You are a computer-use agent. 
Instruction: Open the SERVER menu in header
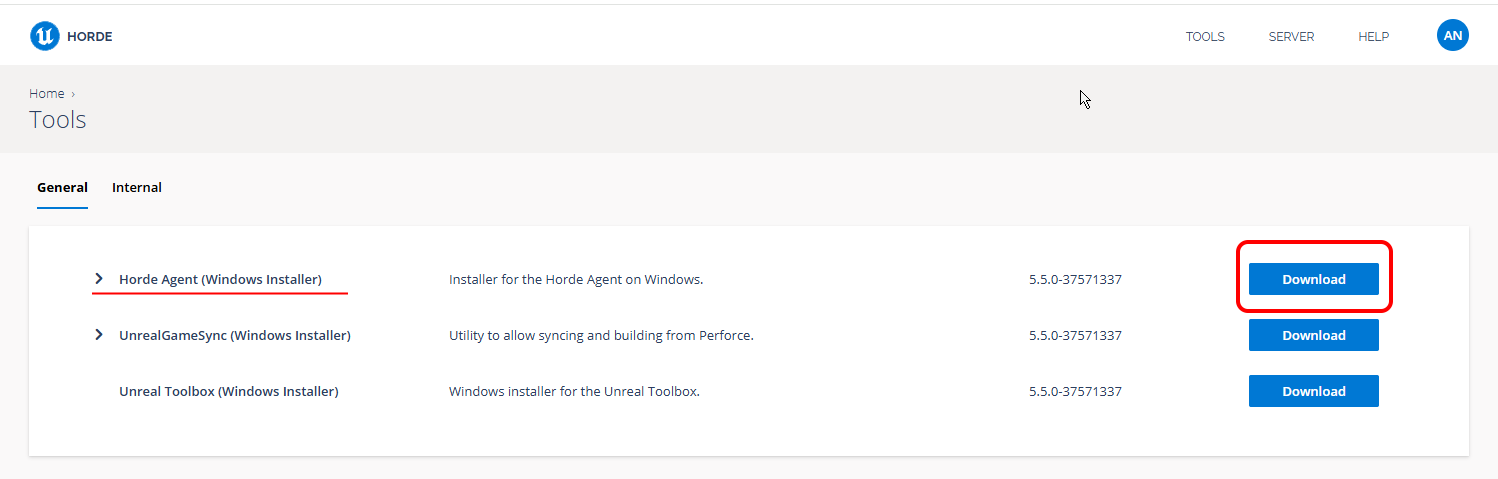pos(1291,37)
